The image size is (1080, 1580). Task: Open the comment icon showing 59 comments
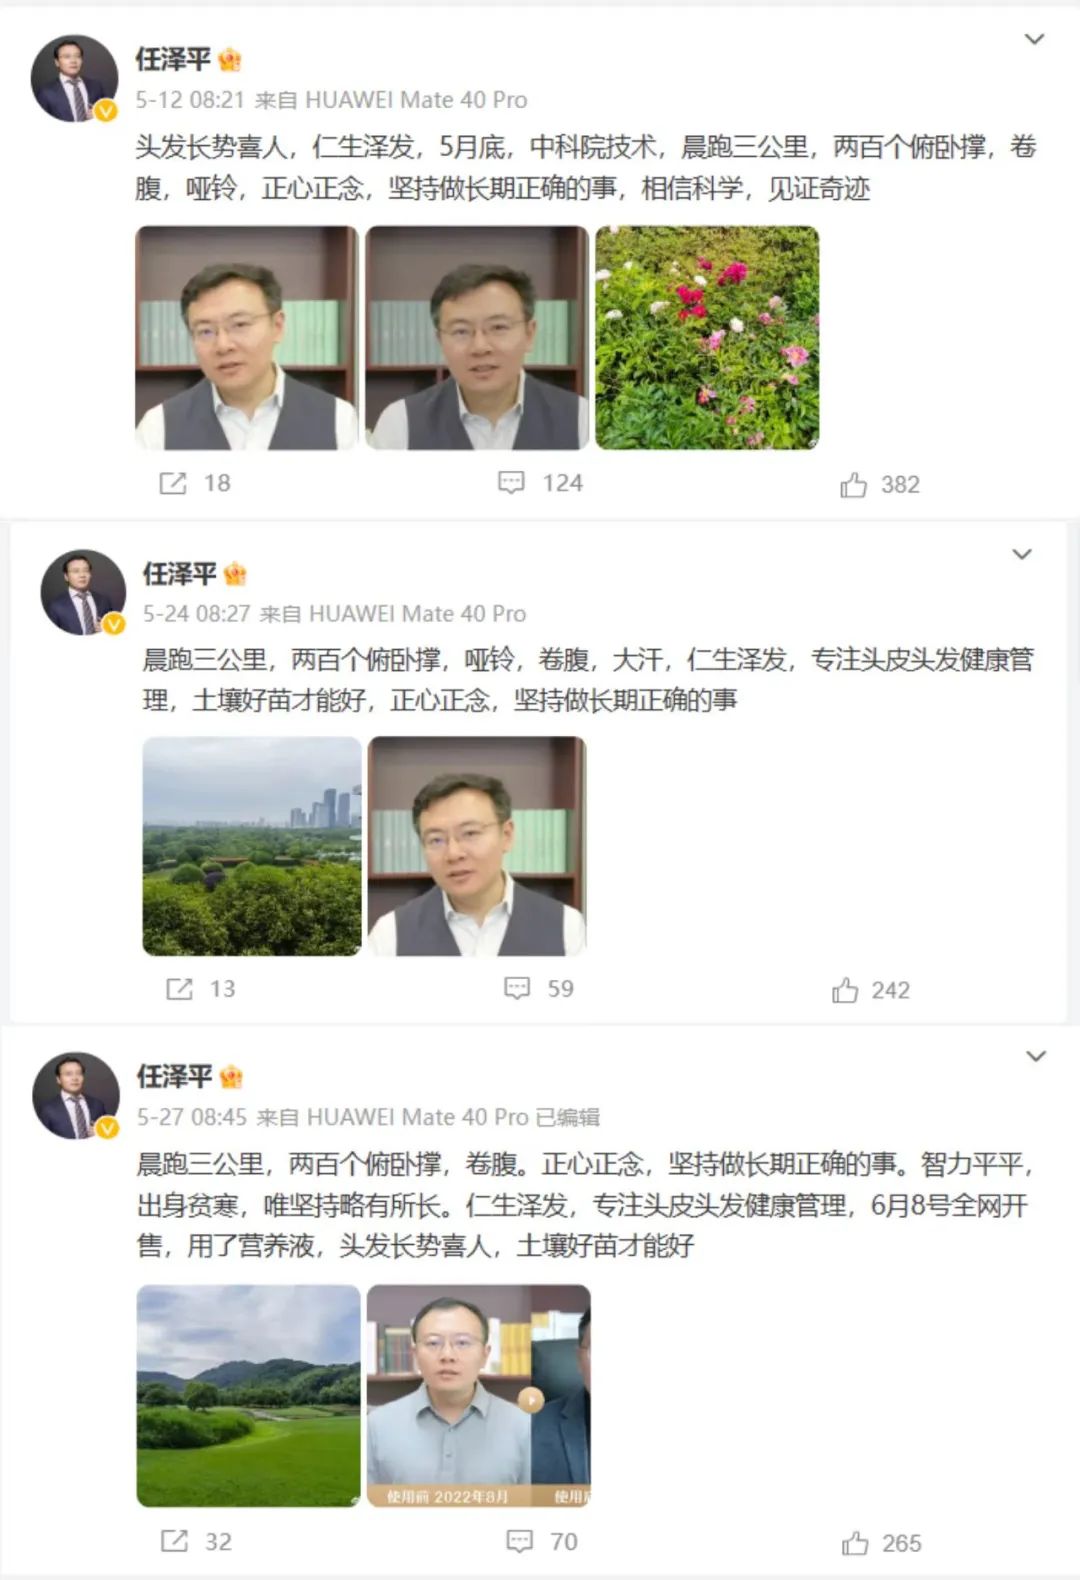click(x=517, y=989)
